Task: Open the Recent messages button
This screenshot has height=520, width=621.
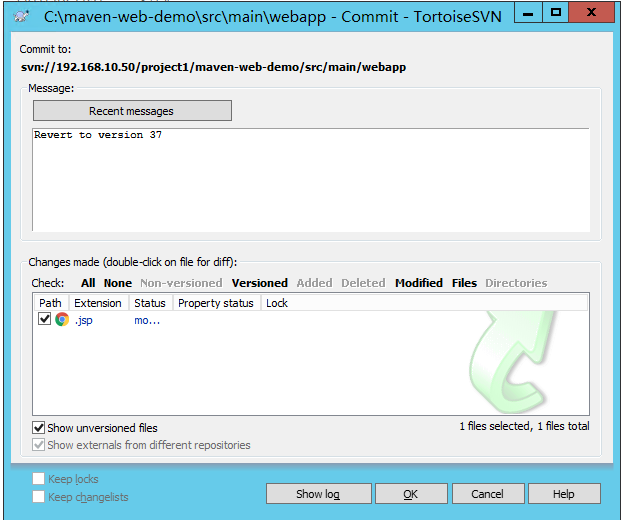Action: (x=132, y=110)
